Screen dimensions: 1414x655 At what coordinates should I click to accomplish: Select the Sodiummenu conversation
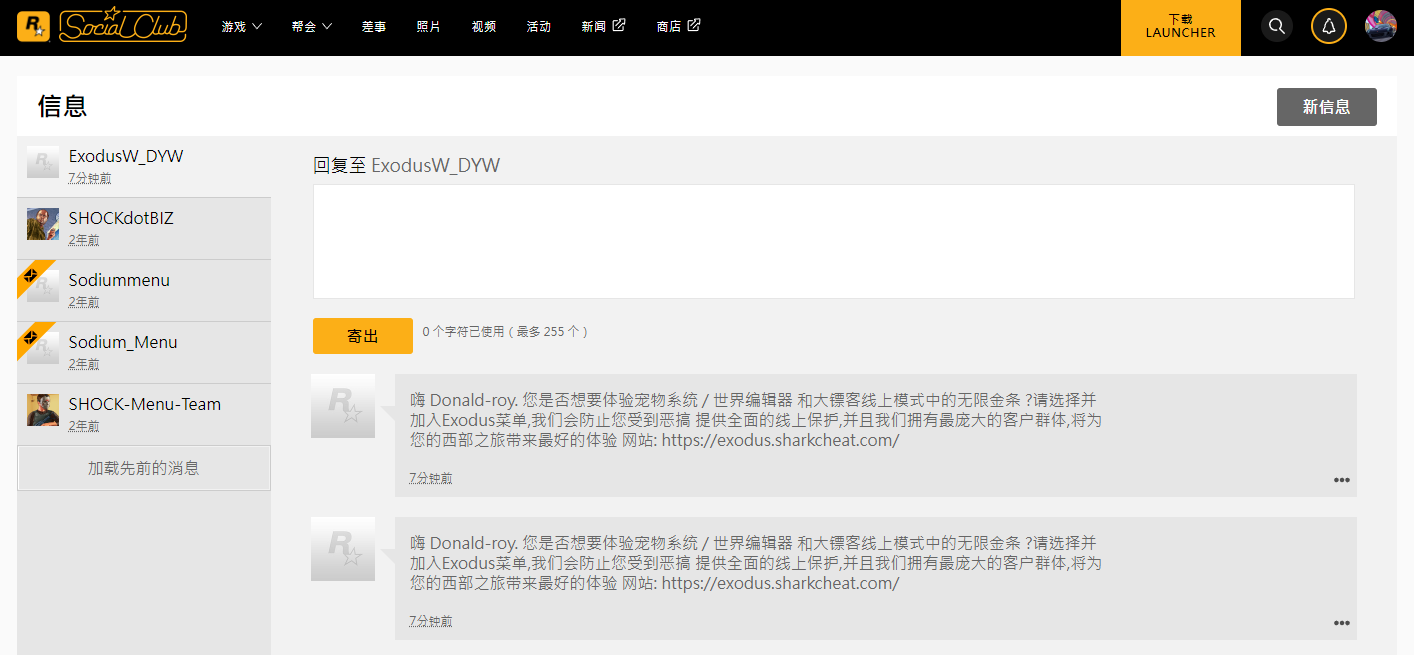point(144,291)
